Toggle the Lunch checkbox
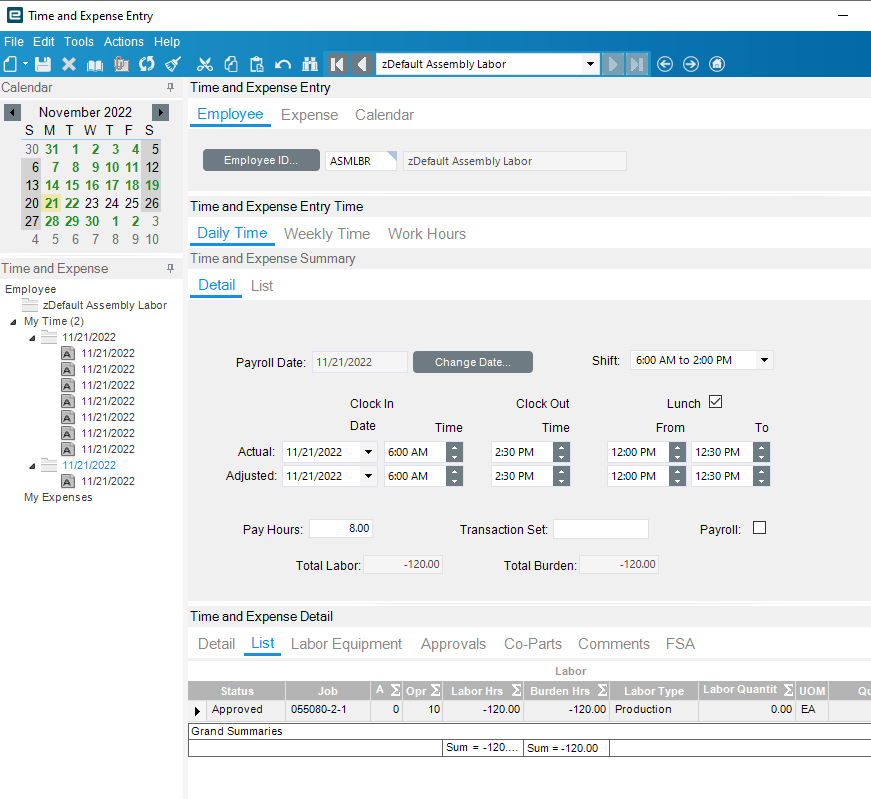 (715, 402)
